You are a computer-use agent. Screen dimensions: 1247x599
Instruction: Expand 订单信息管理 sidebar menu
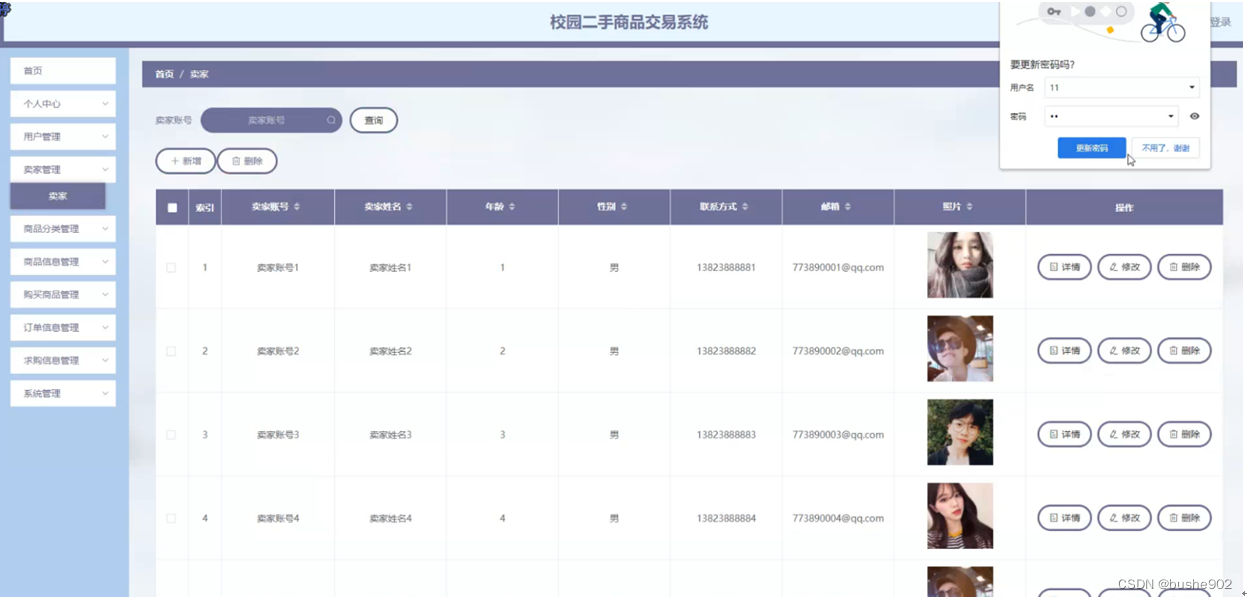(63, 328)
